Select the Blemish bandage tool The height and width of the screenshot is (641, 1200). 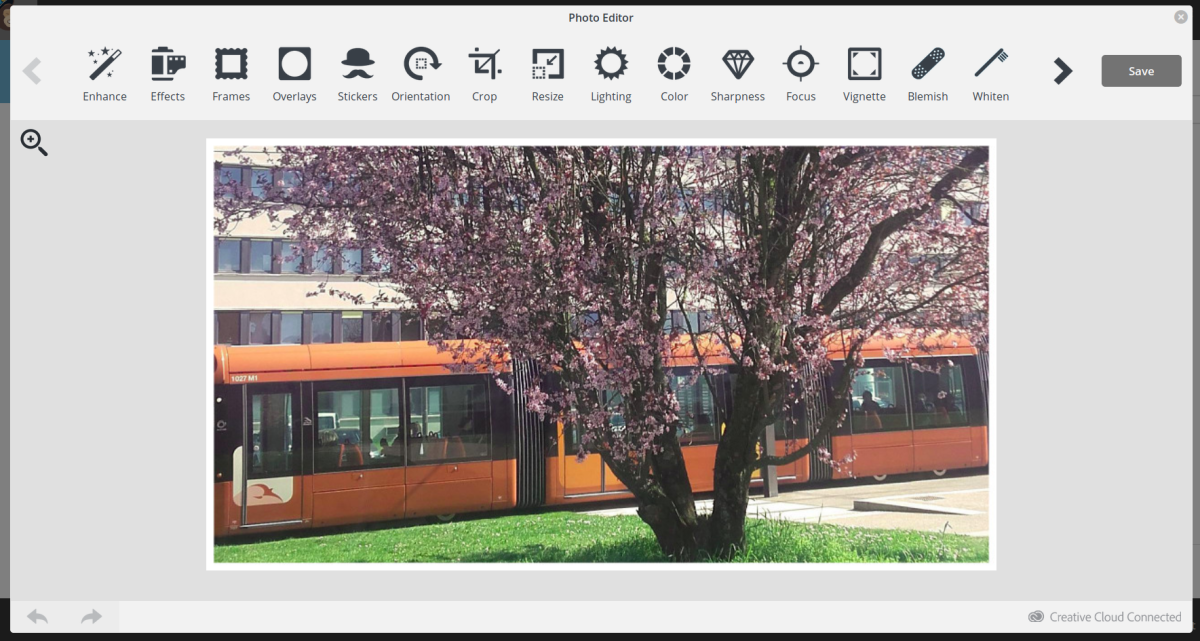[x=928, y=74]
